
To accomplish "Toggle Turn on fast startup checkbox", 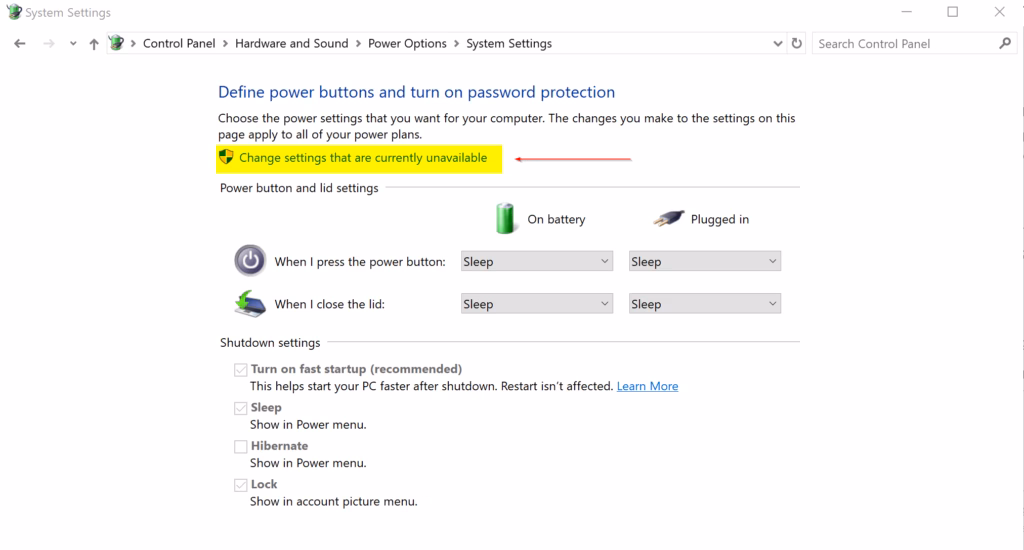I will [240, 370].
